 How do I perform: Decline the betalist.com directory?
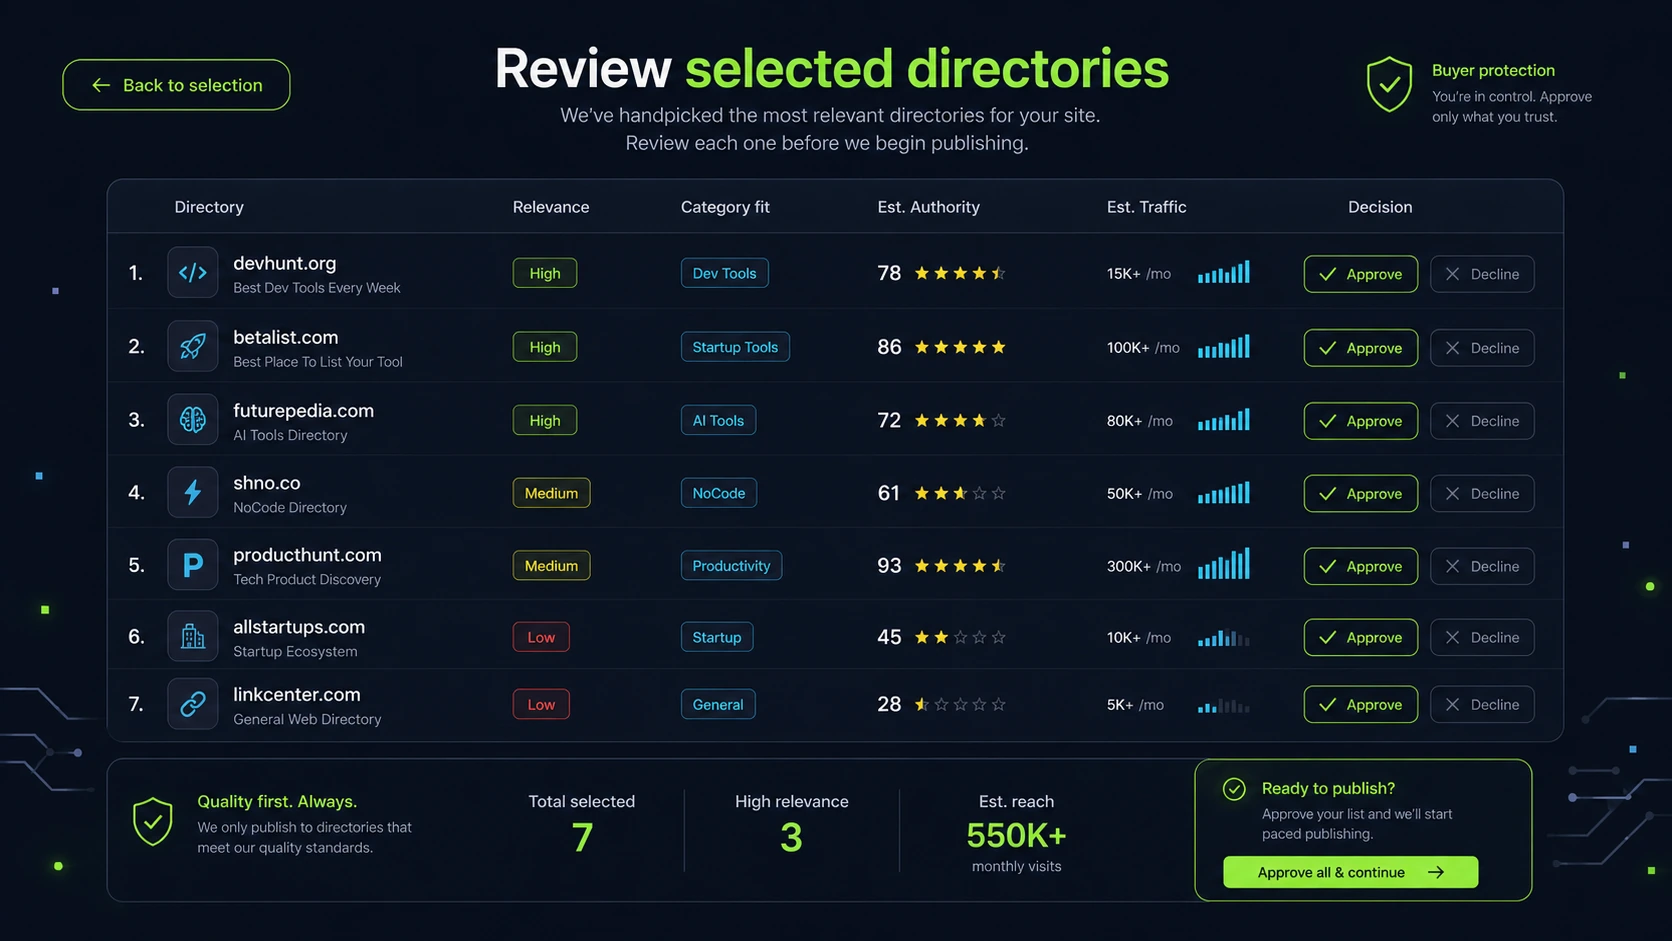tap(1482, 348)
